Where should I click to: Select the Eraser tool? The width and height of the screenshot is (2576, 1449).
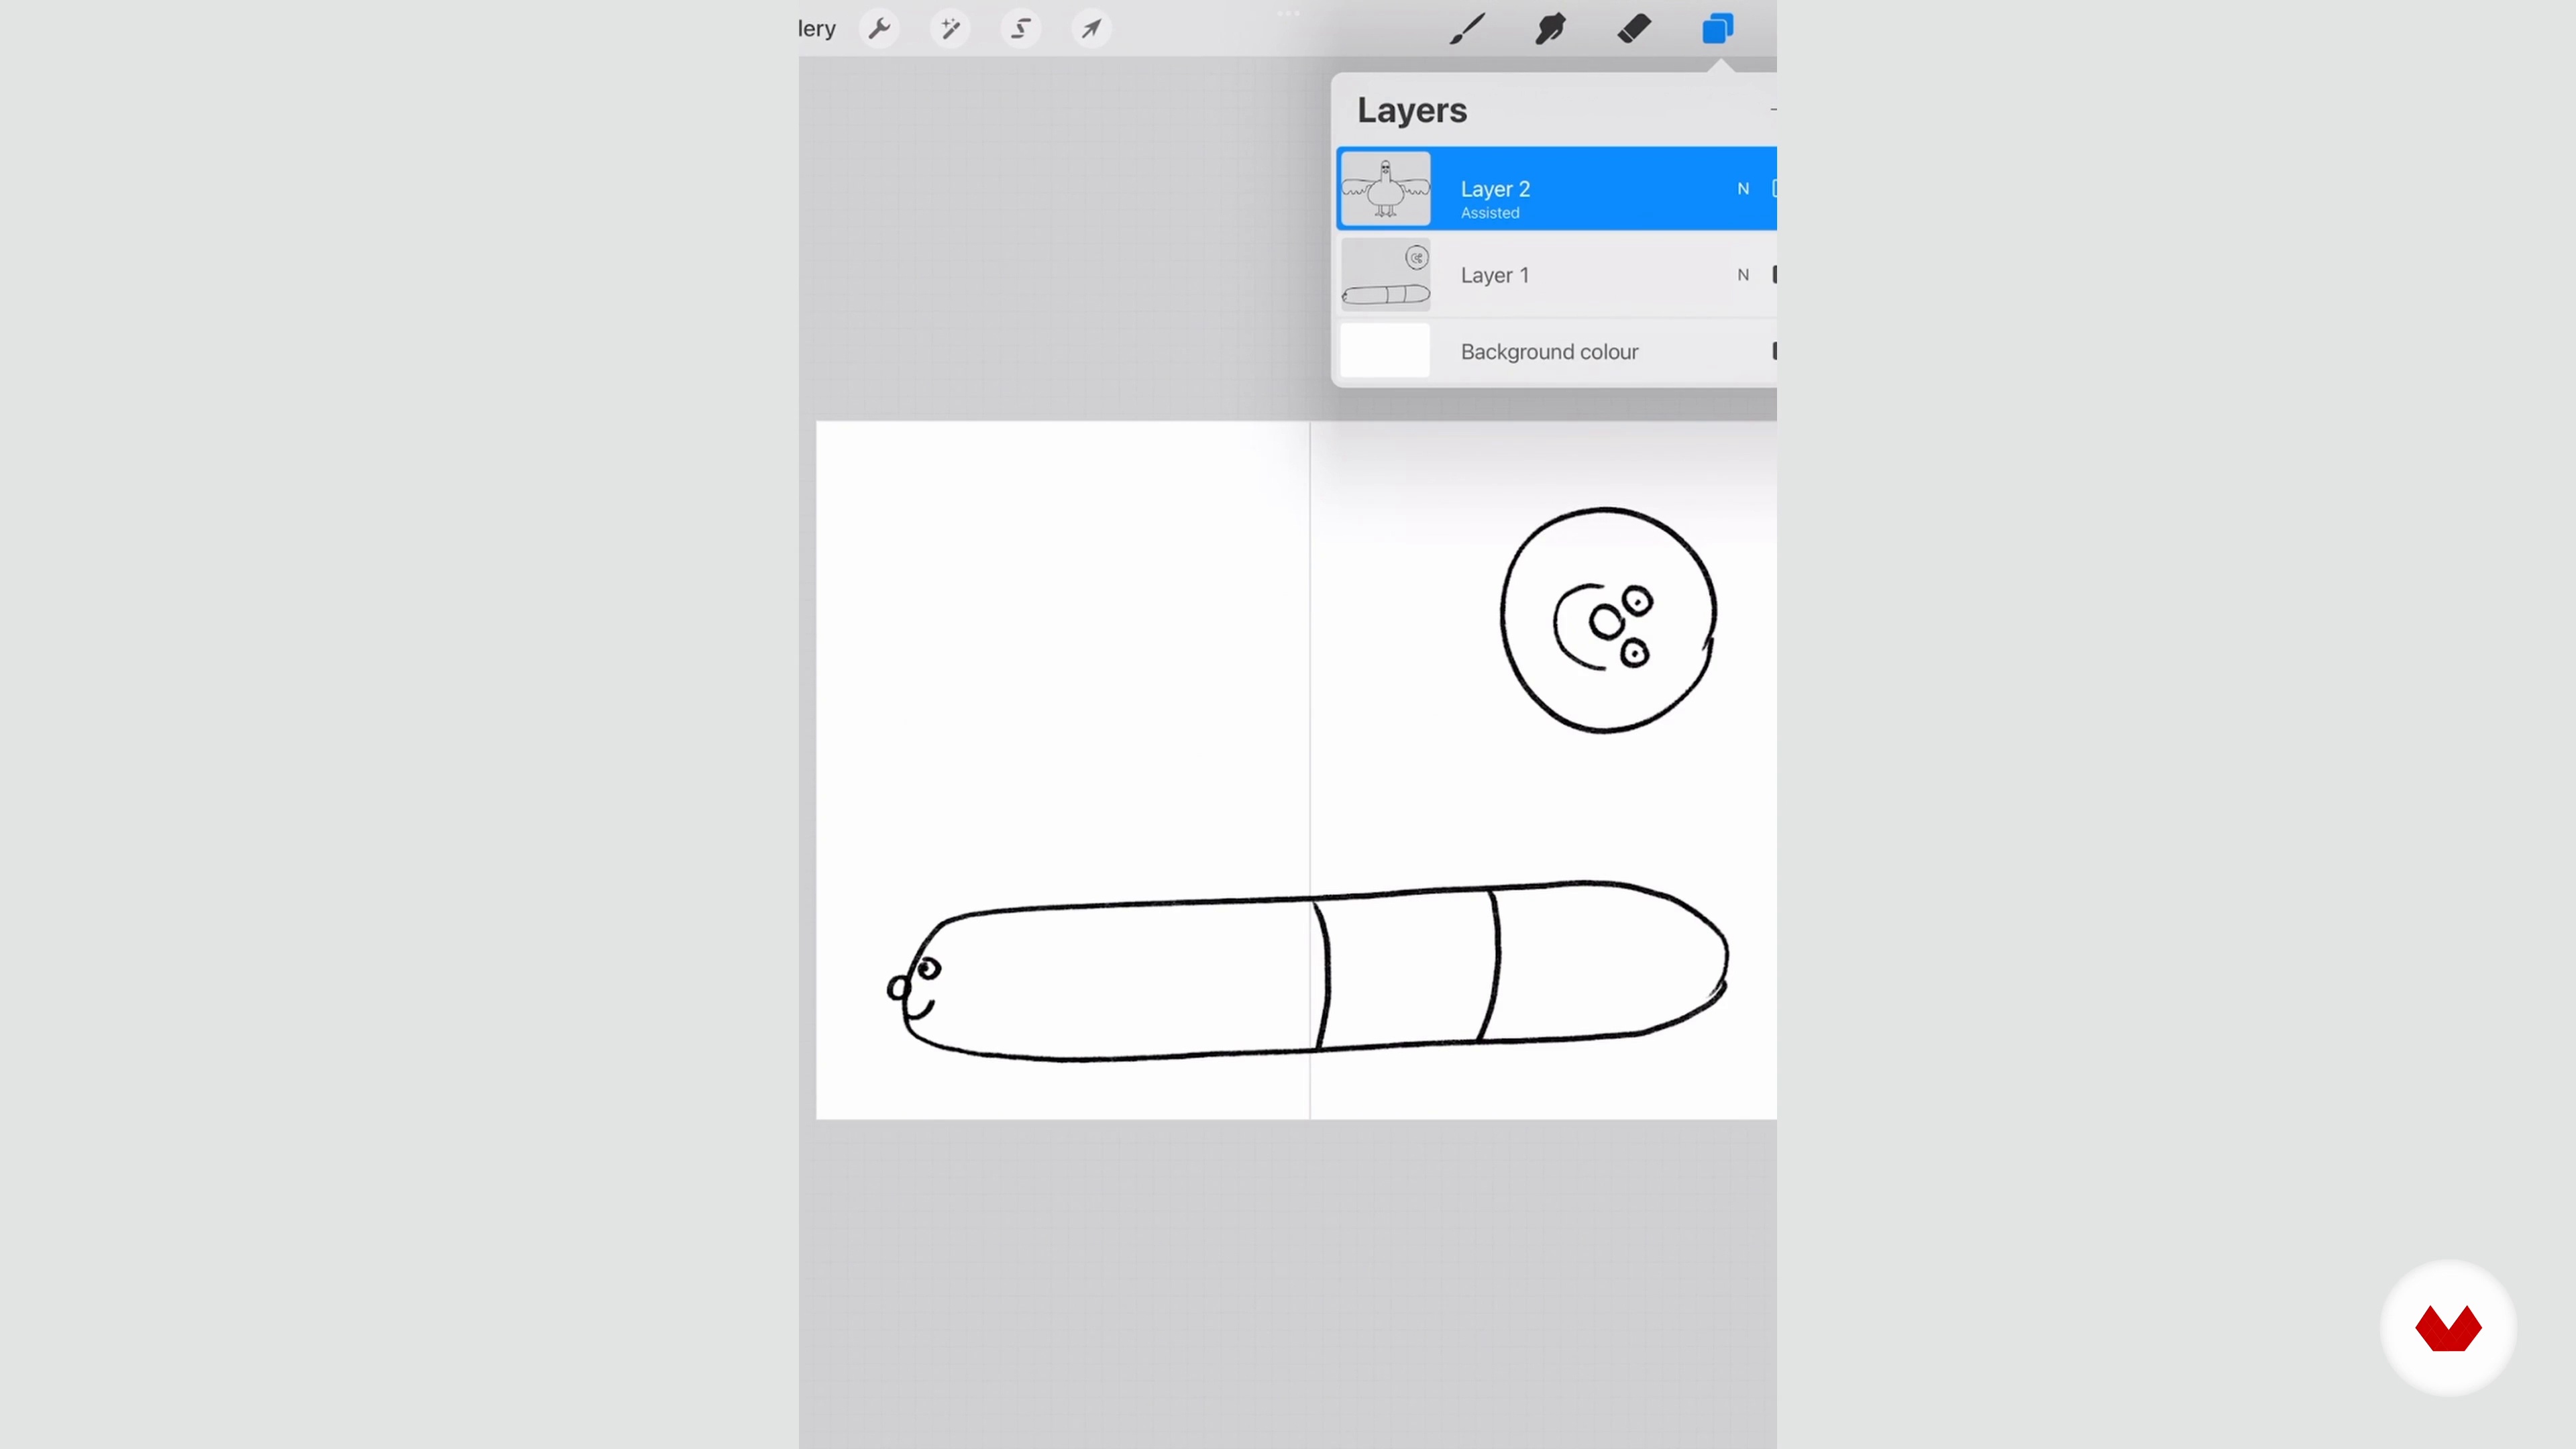(x=1634, y=29)
